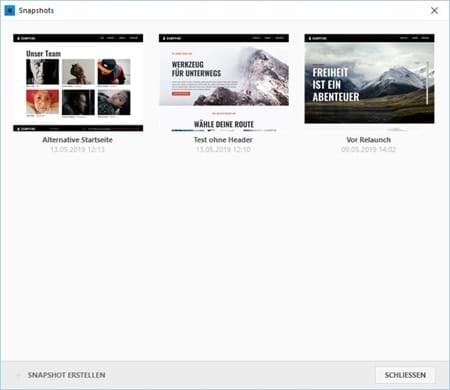Image resolution: width=450 pixels, height=390 pixels.
Task: Click the Schliessen button
Action: [x=405, y=375]
